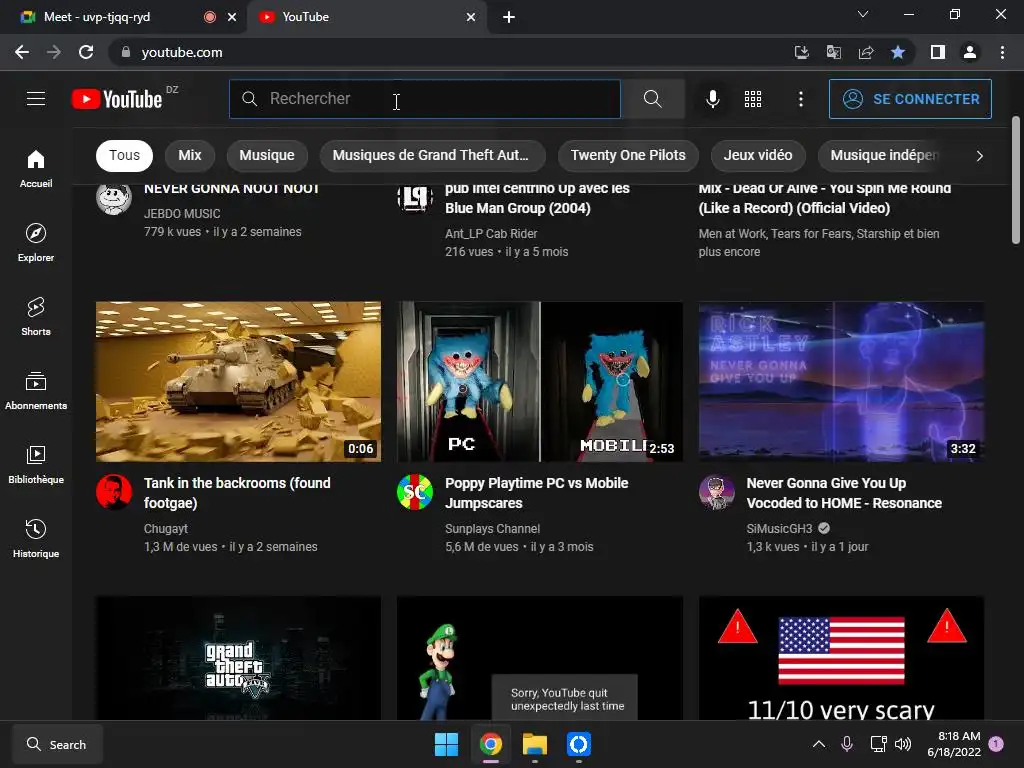Open Bibliothèque in the sidebar
The image size is (1024, 768).
pos(36,464)
